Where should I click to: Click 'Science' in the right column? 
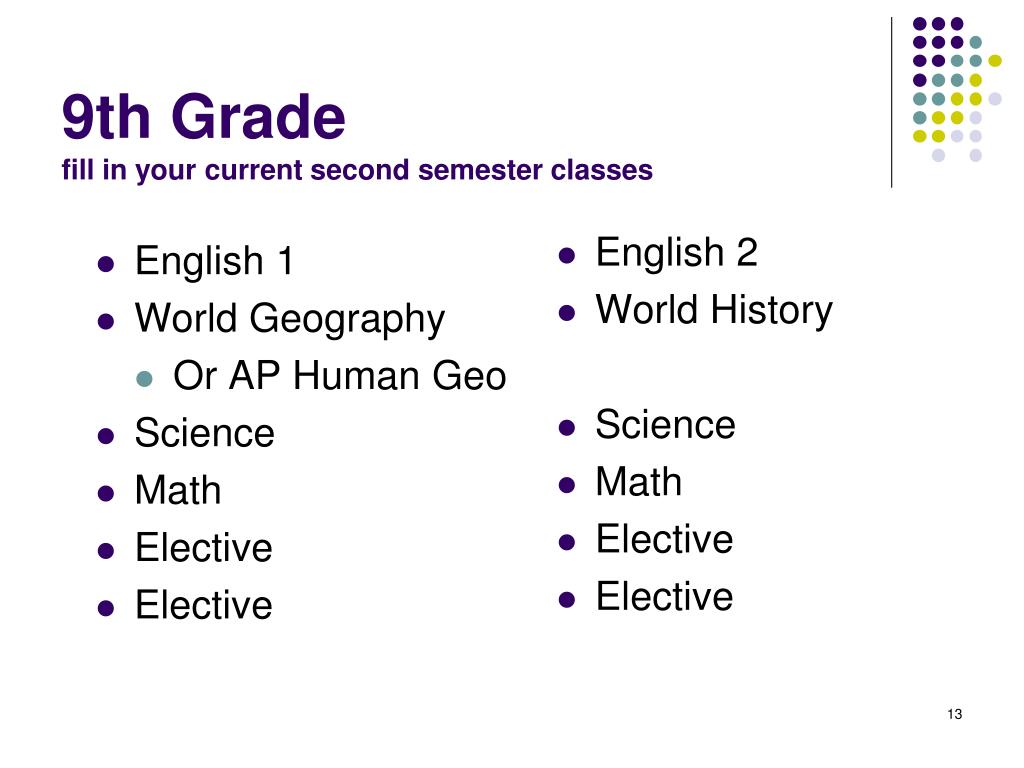[x=665, y=424]
